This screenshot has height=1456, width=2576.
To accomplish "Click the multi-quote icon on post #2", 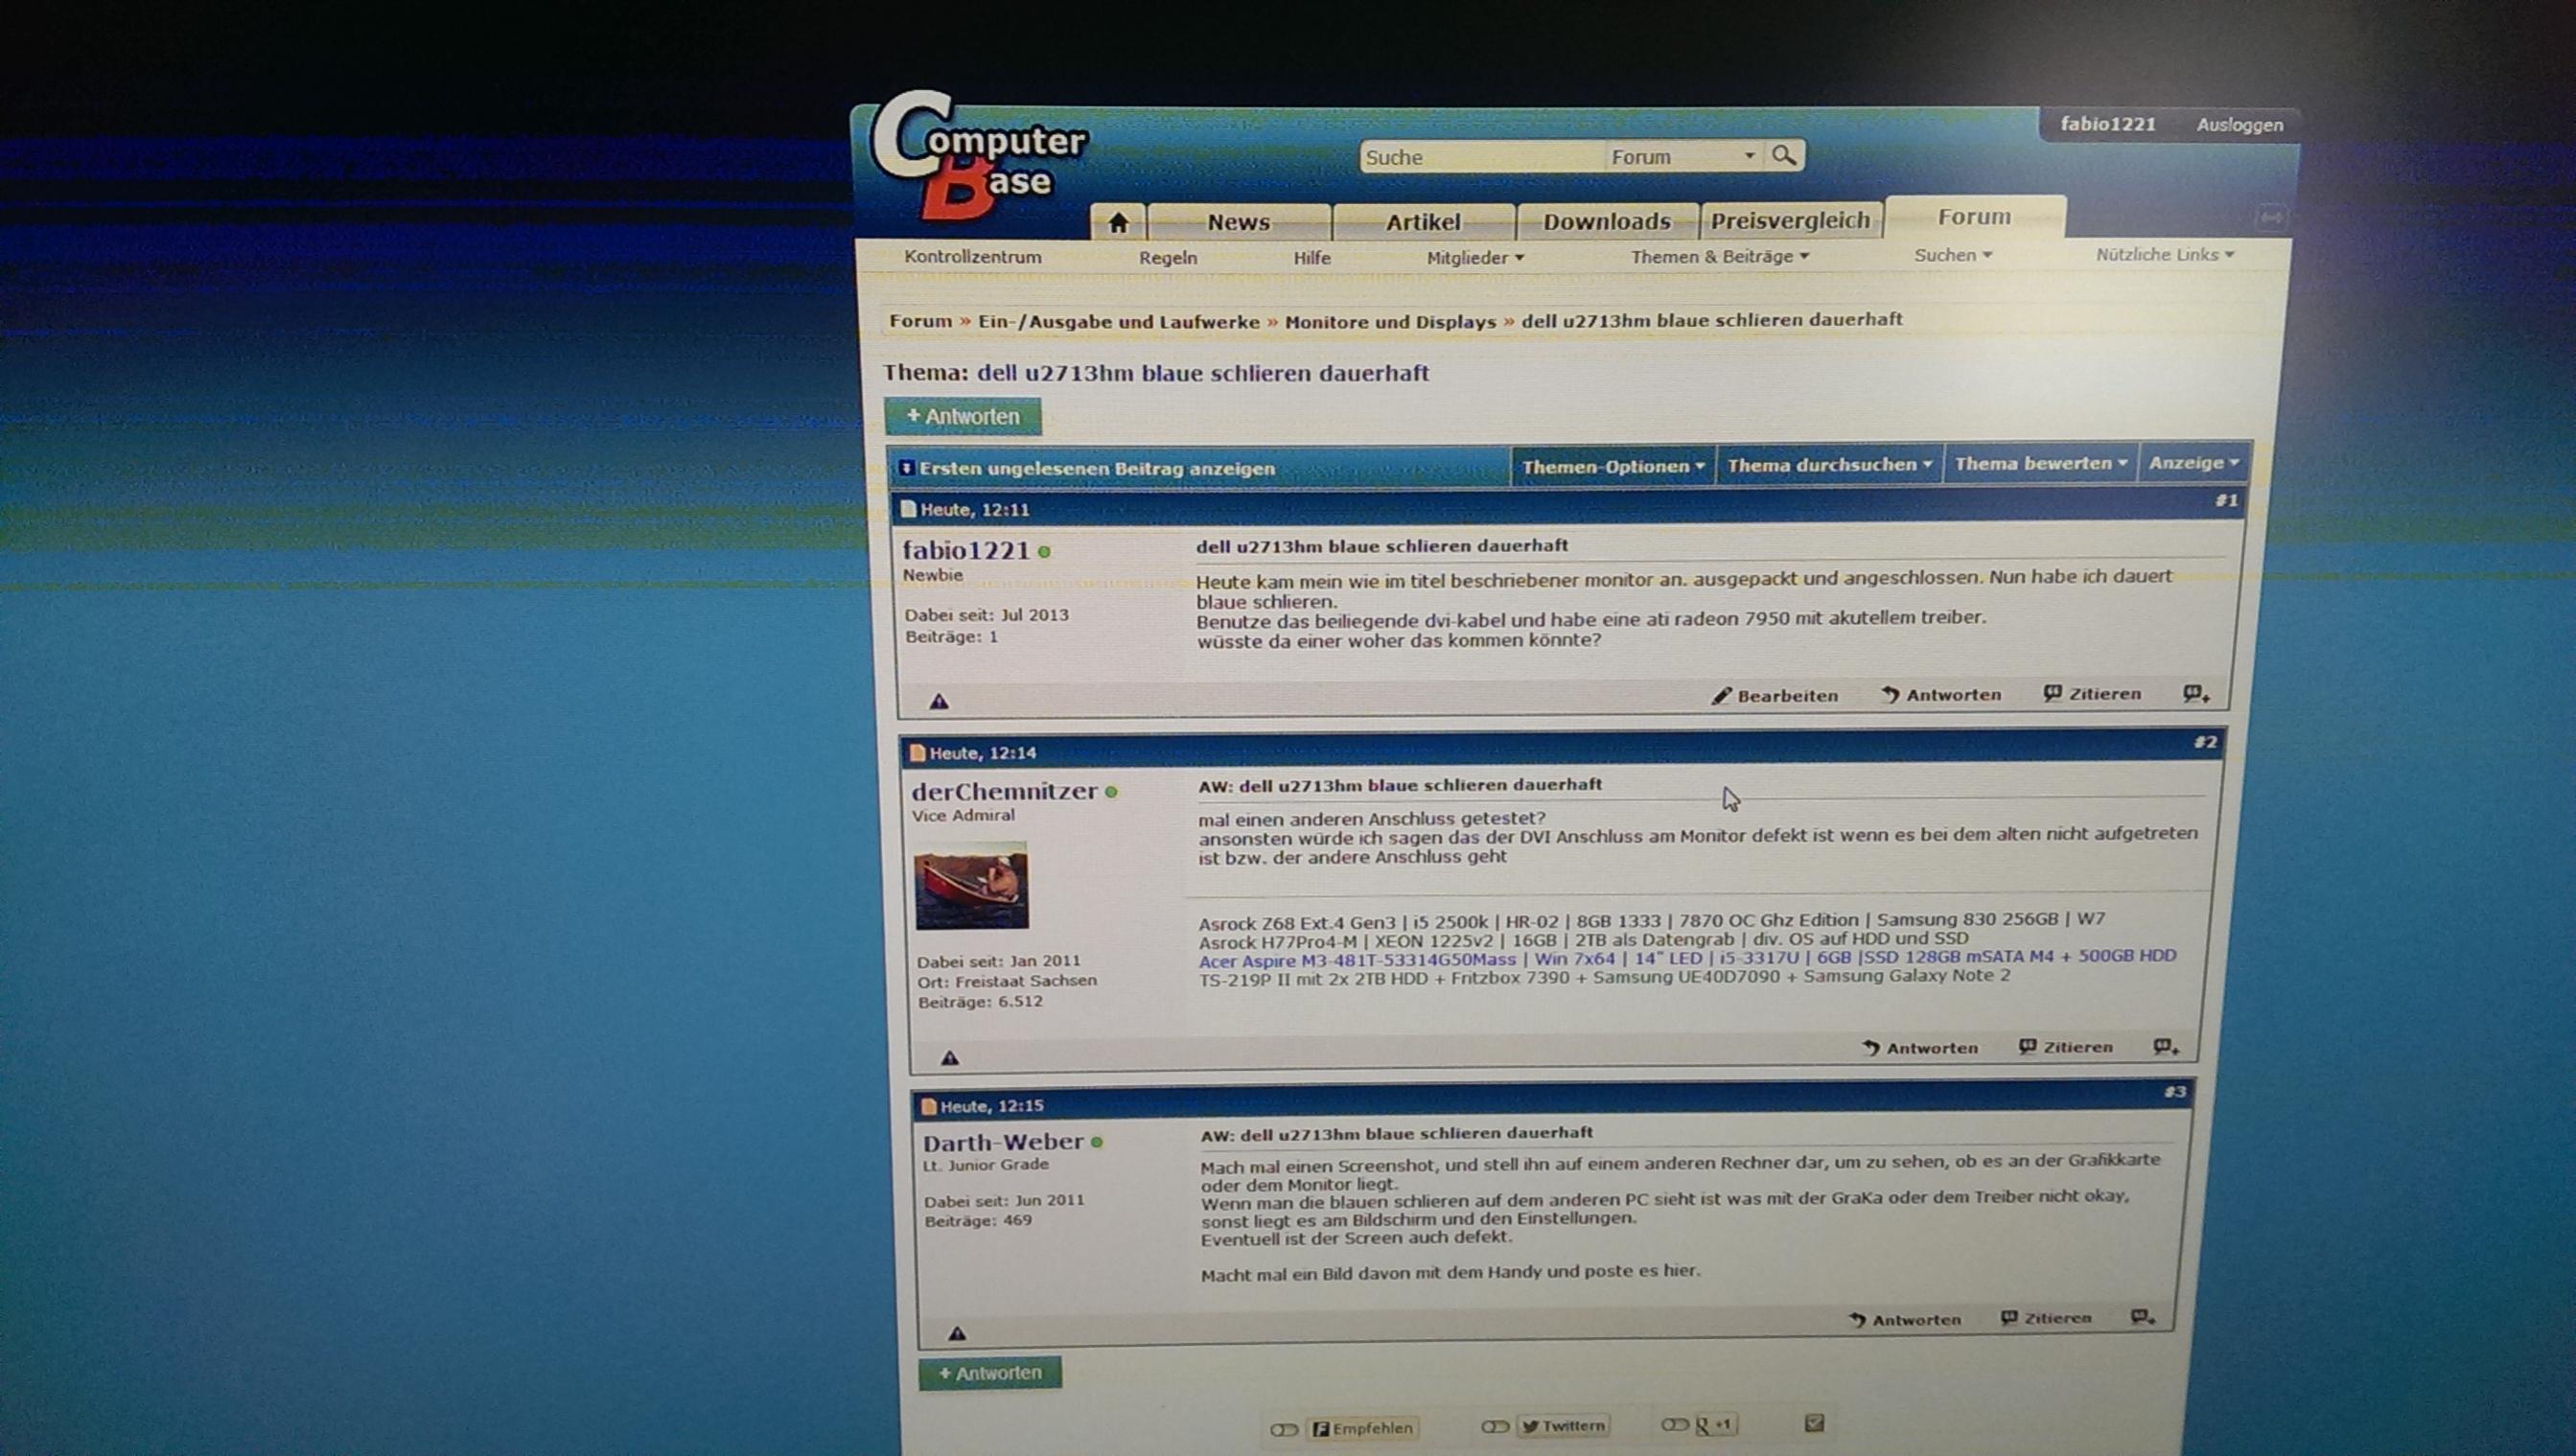I will tap(2165, 1047).
